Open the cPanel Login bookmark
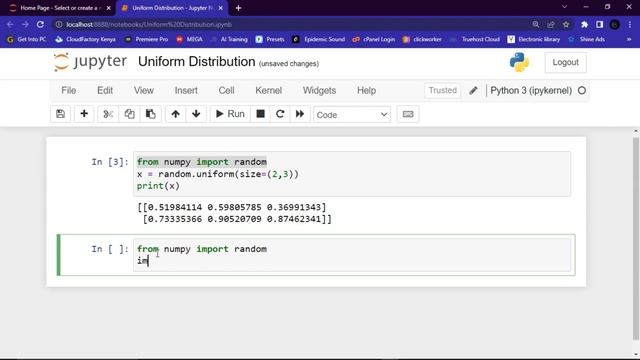This screenshot has width=640, height=360. (373, 39)
